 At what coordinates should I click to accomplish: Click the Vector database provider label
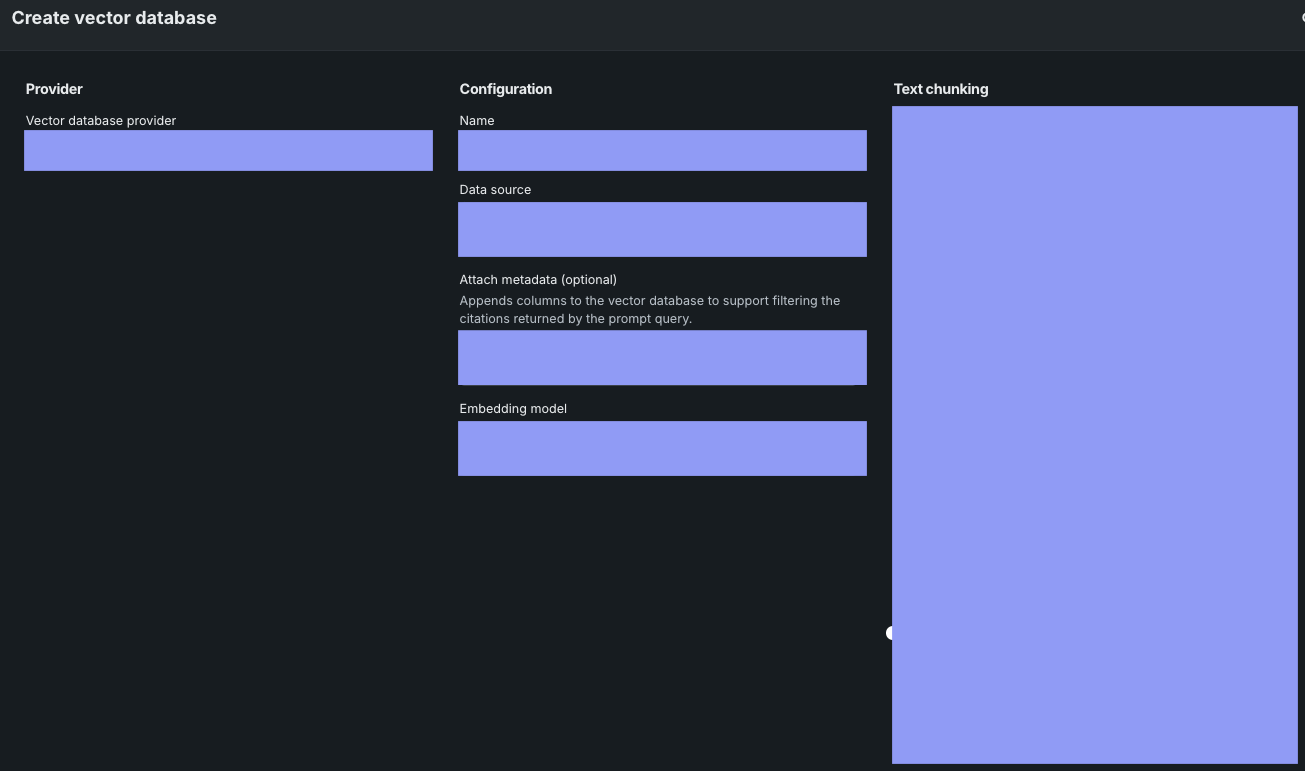[x=101, y=121]
